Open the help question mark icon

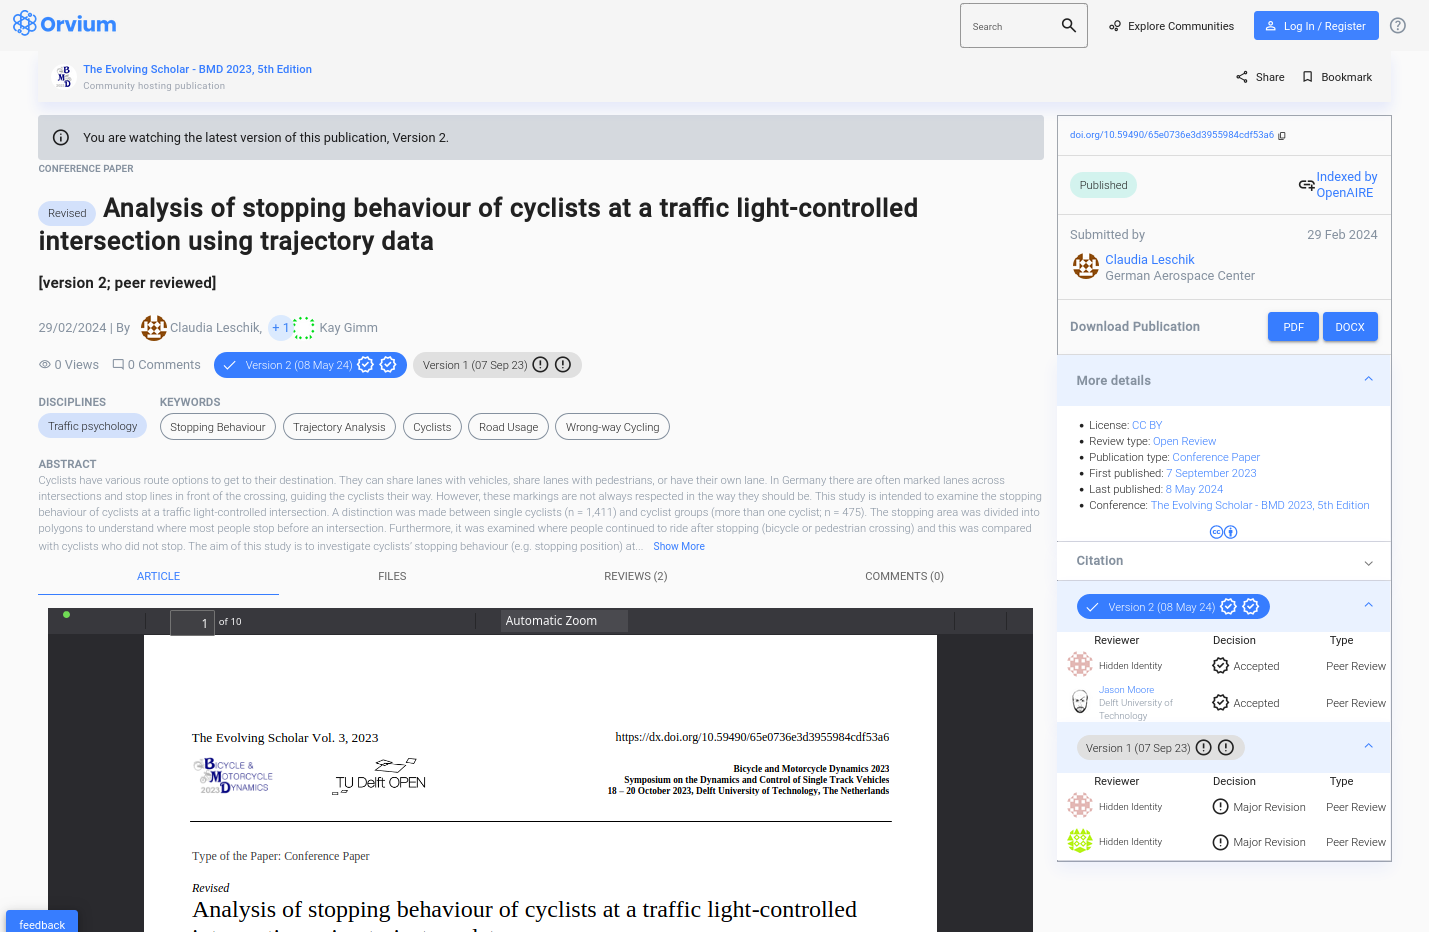click(1397, 26)
